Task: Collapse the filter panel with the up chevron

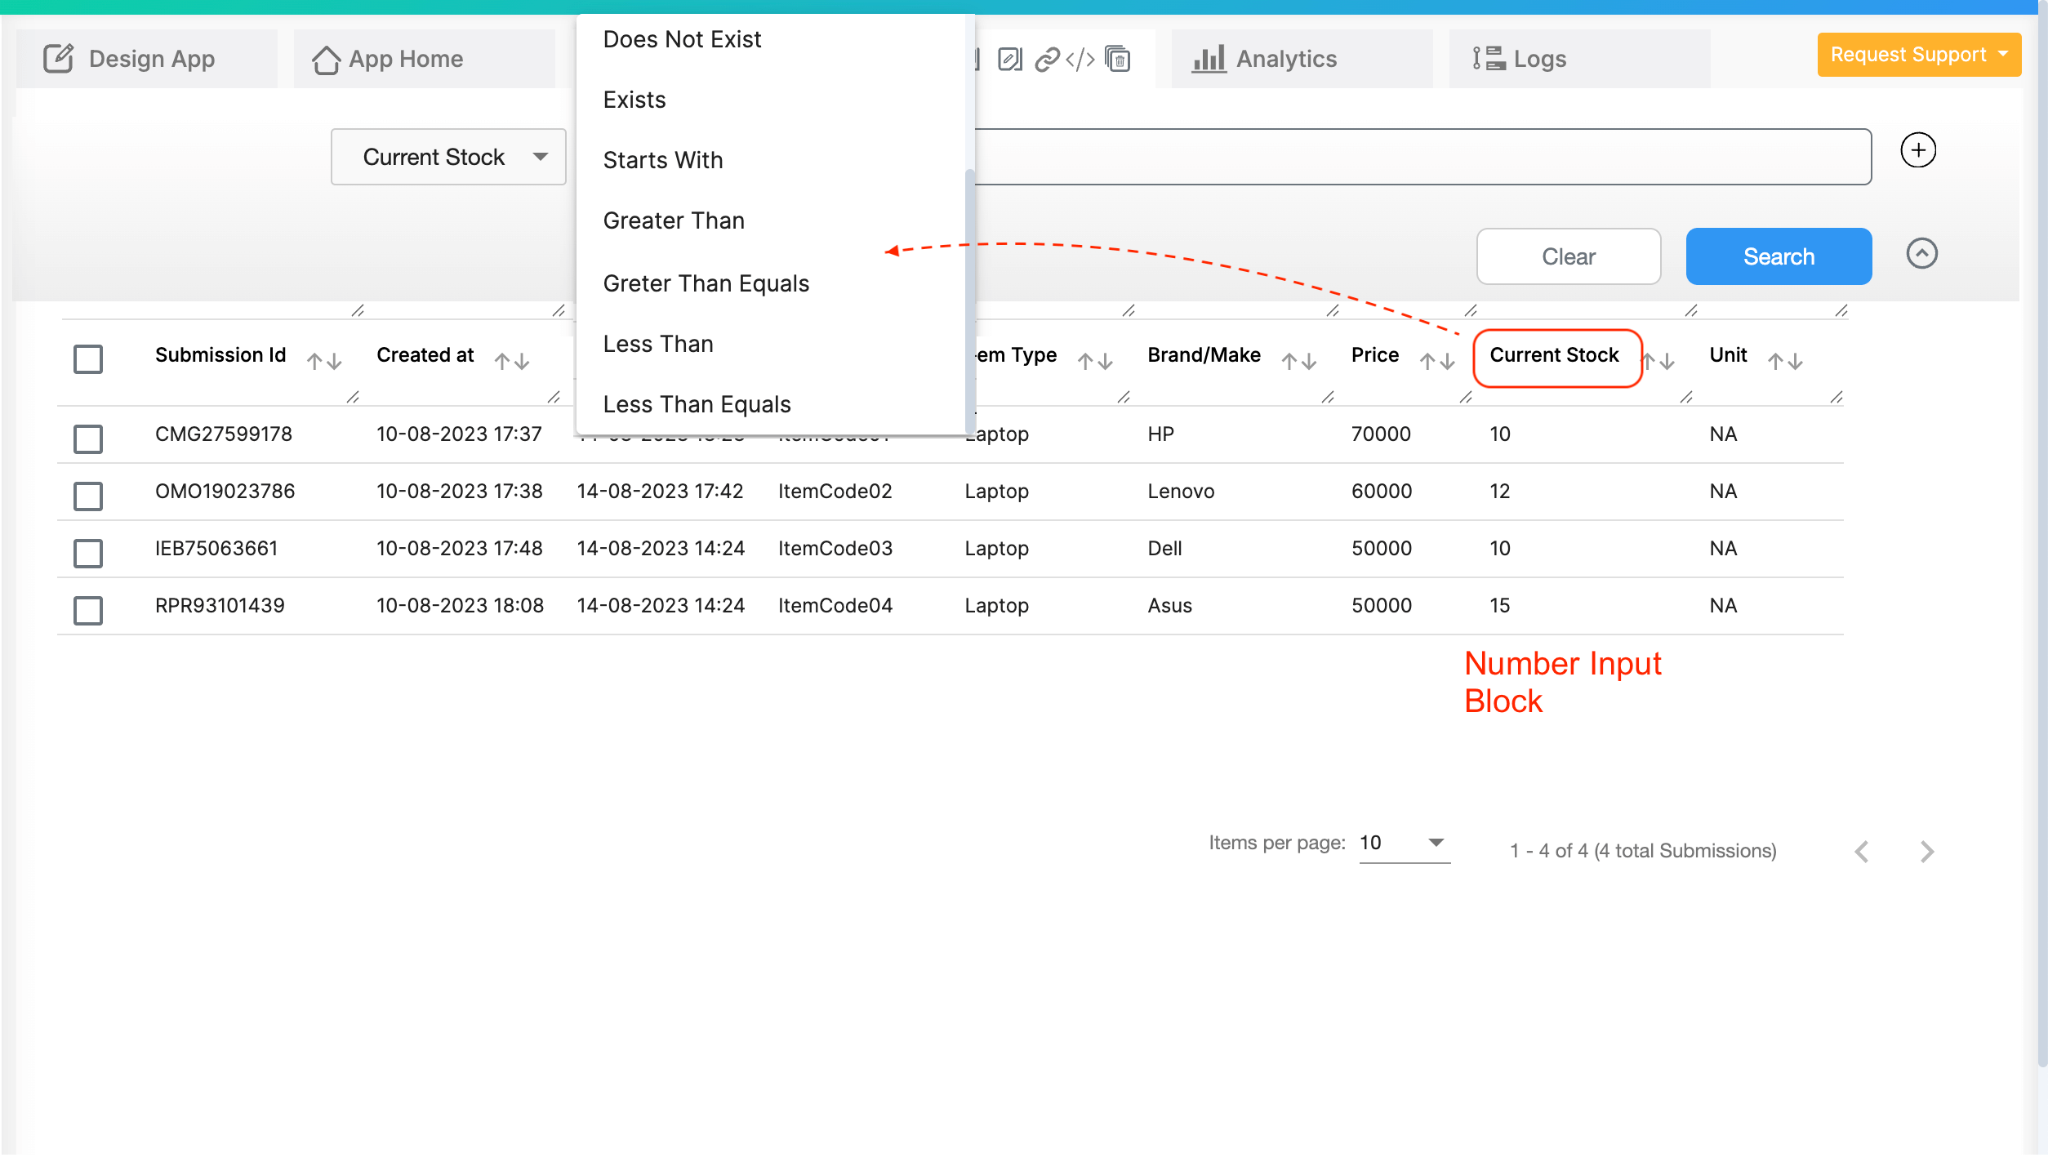Action: click(1921, 254)
